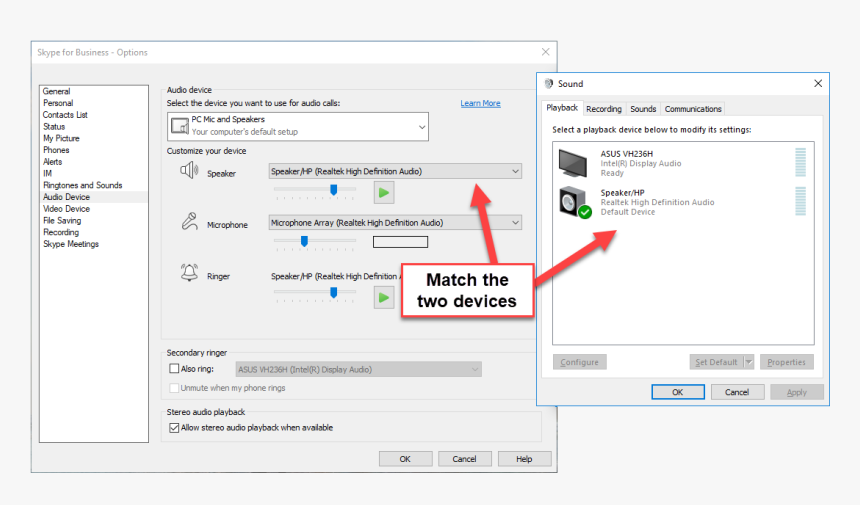
Task: Select Speaker/HP device icon in Sound window
Action: click(x=575, y=202)
